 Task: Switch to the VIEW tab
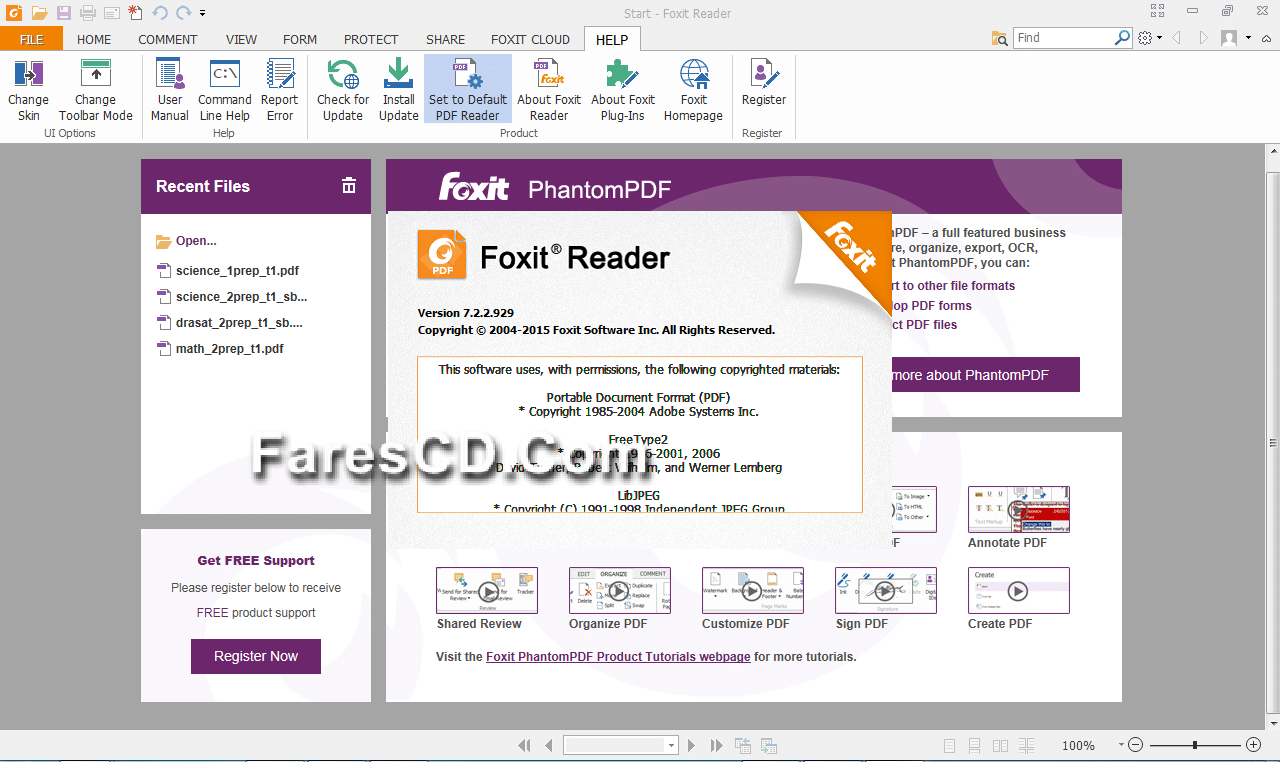(x=241, y=39)
